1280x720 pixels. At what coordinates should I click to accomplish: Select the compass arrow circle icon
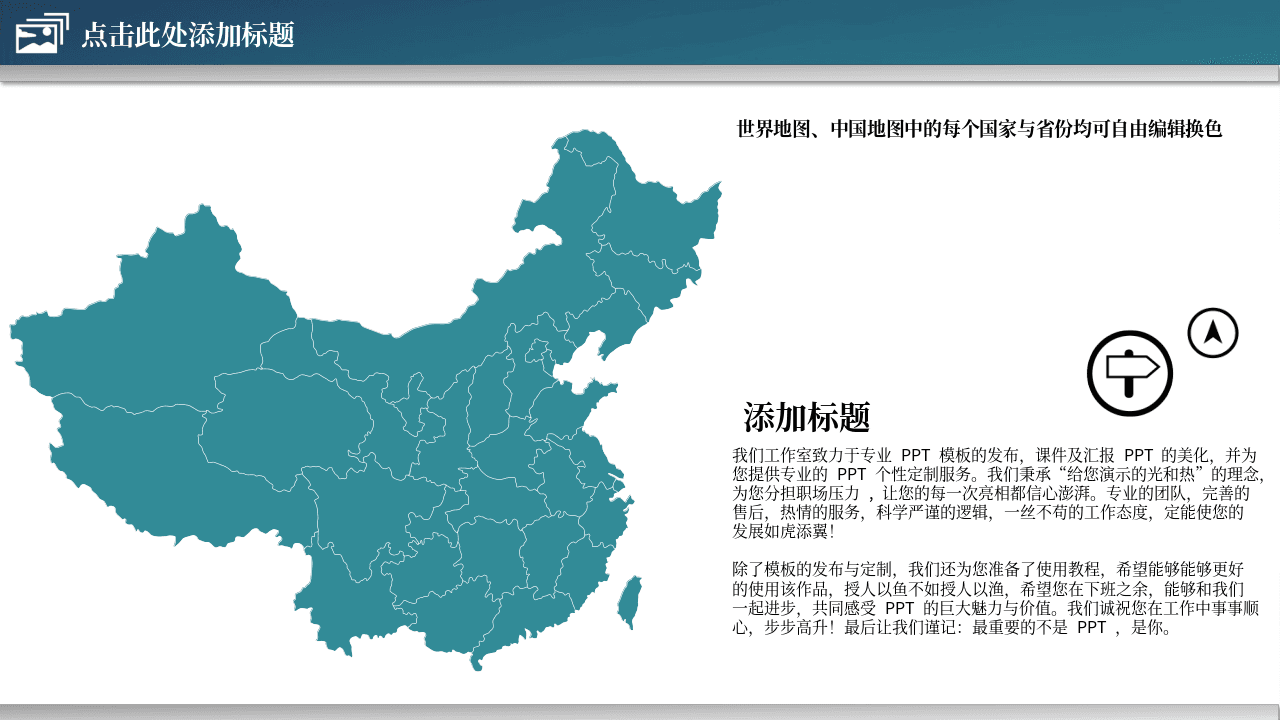click(x=1213, y=333)
